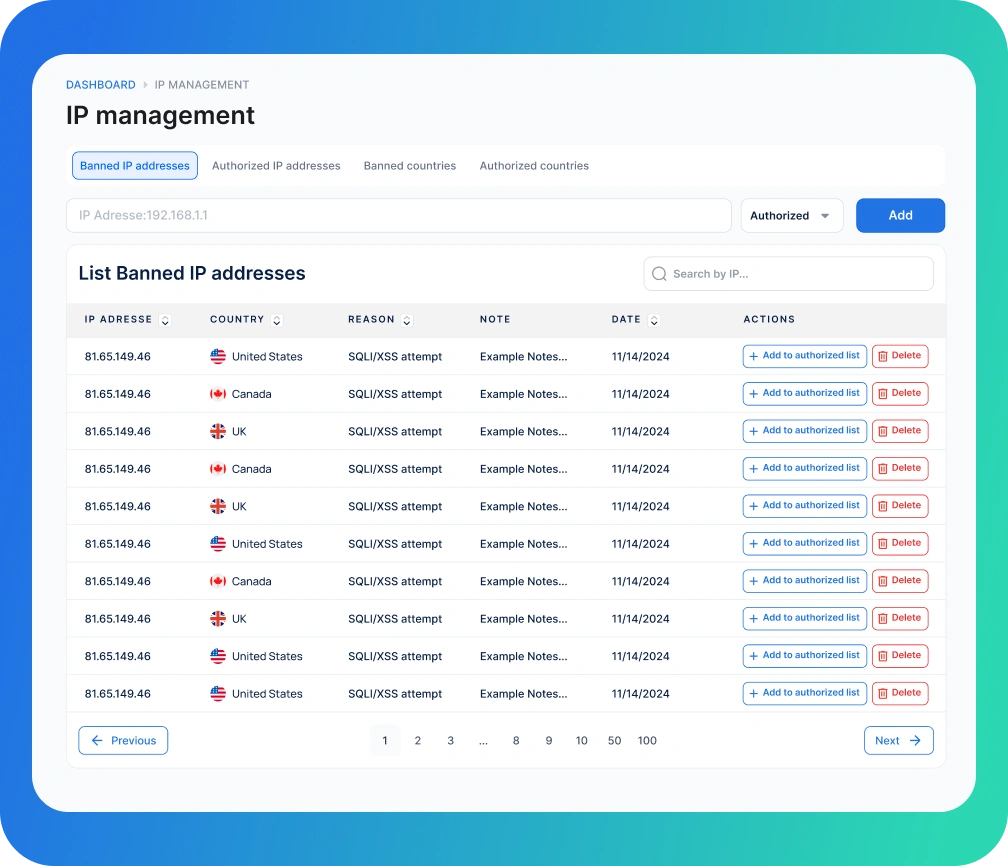Viewport: 1008px width, 866px height.
Task: Click the magnifier icon in the IP search field
Action: click(x=659, y=273)
